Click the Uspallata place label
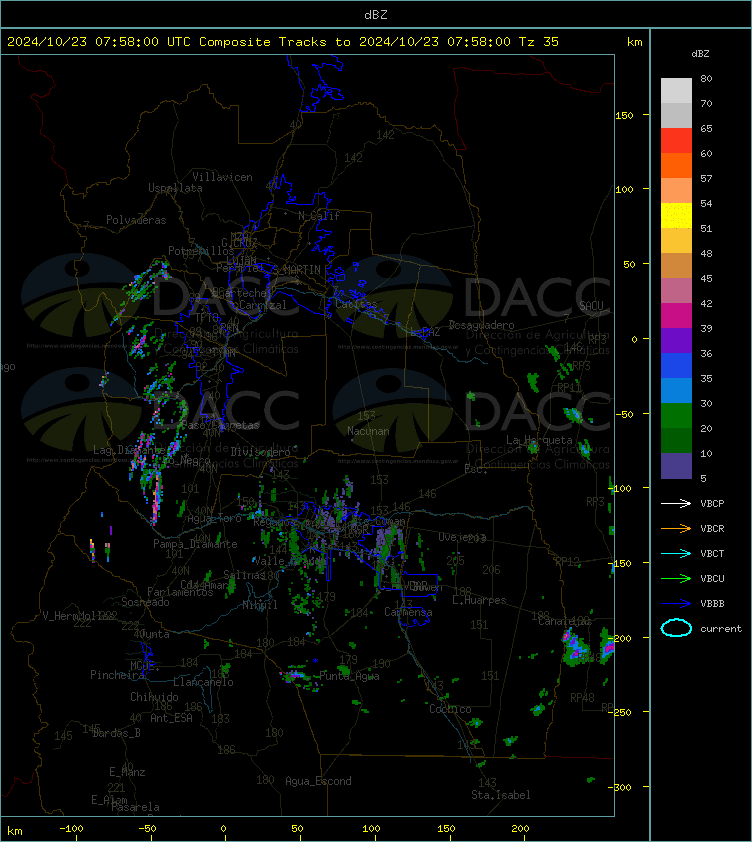The image size is (752, 842). [176, 188]
